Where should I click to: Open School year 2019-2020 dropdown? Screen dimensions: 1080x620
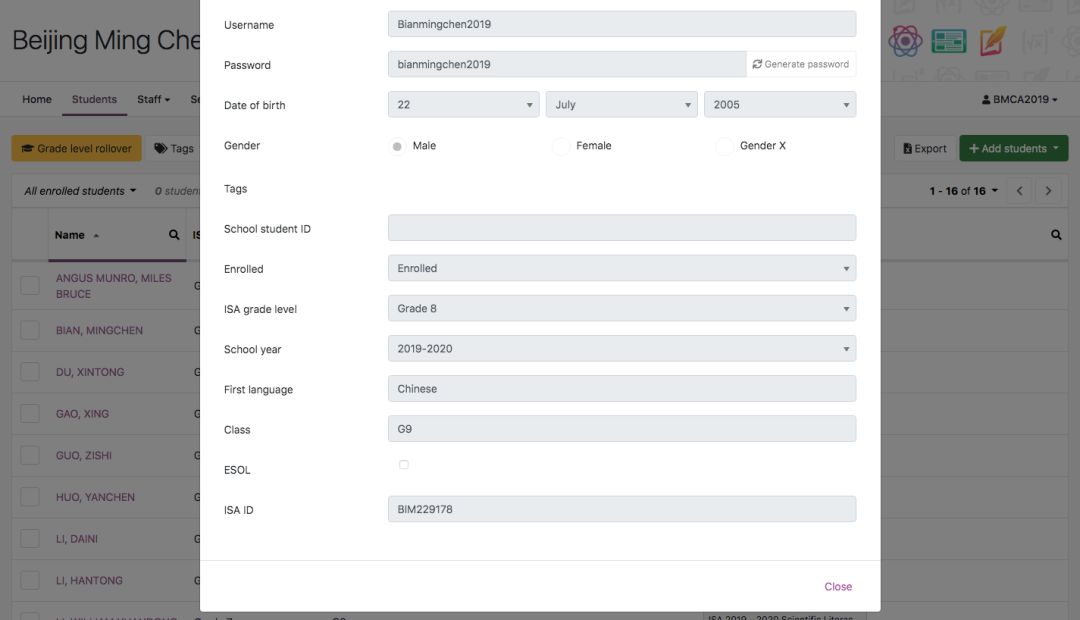621,349
